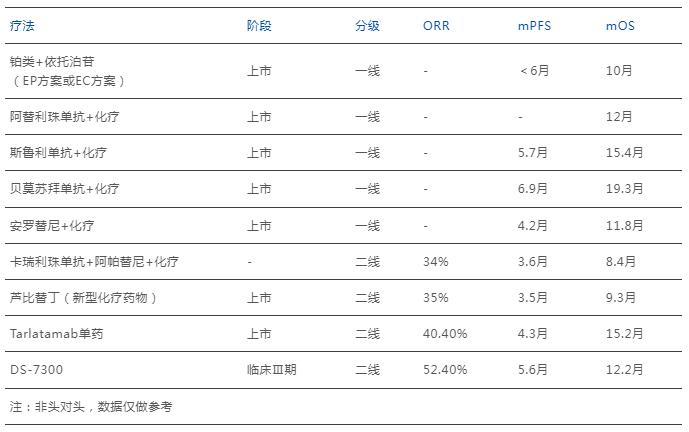Viewport: 689px width, 432px height.
Task: Select the 斯鲁利单抗+化疗 row label
Action: (x=58, y=152)
